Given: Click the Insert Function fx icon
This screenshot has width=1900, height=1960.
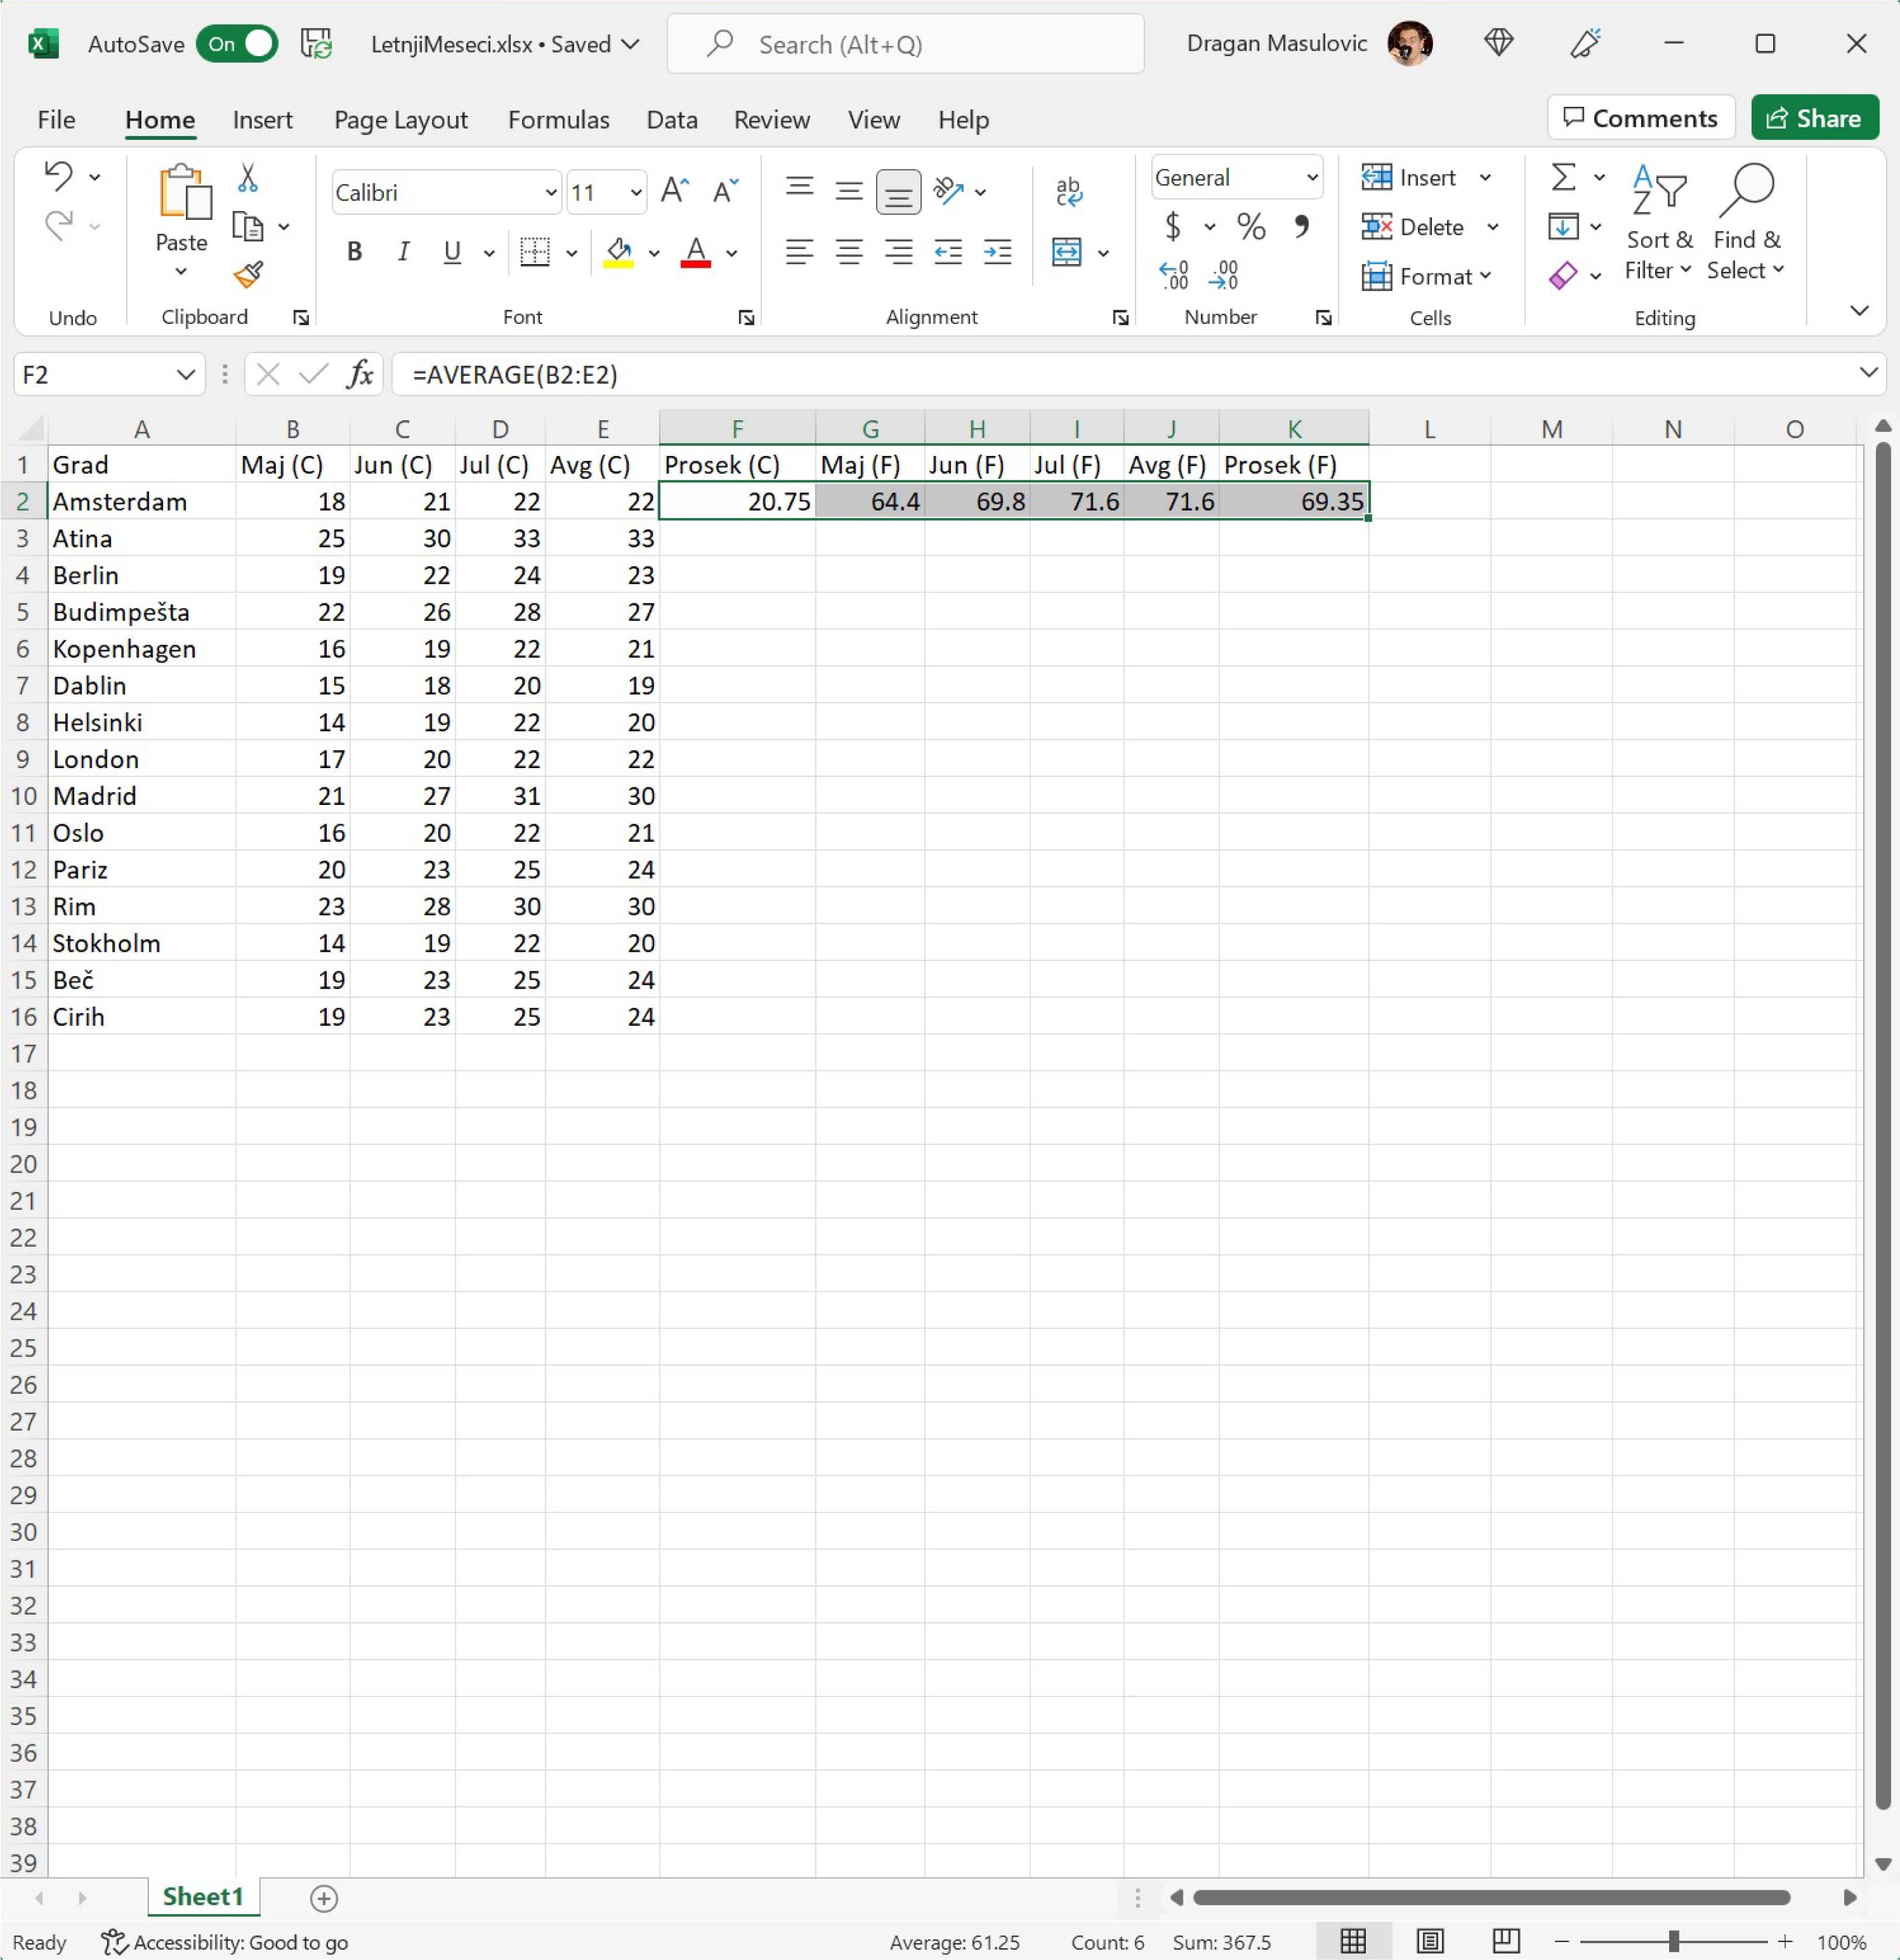Looking at the screenshot, I should point(360,374).
